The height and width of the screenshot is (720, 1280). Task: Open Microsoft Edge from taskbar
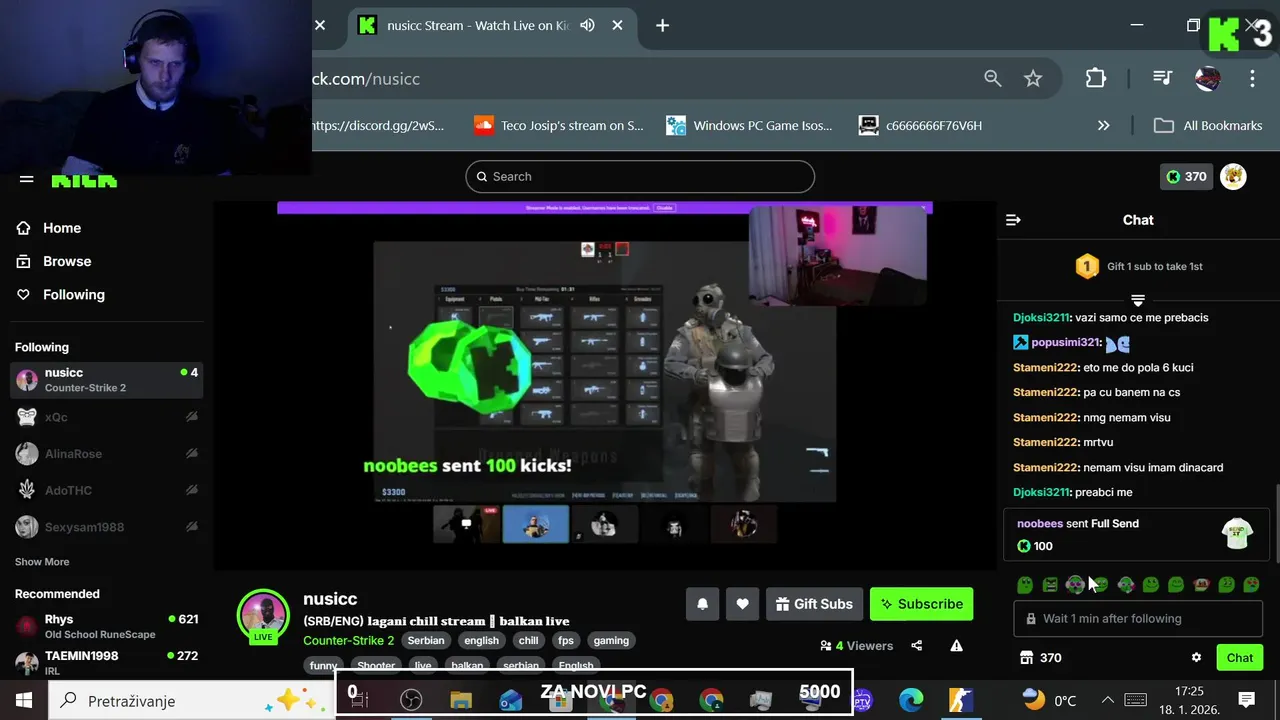point(911,700)
